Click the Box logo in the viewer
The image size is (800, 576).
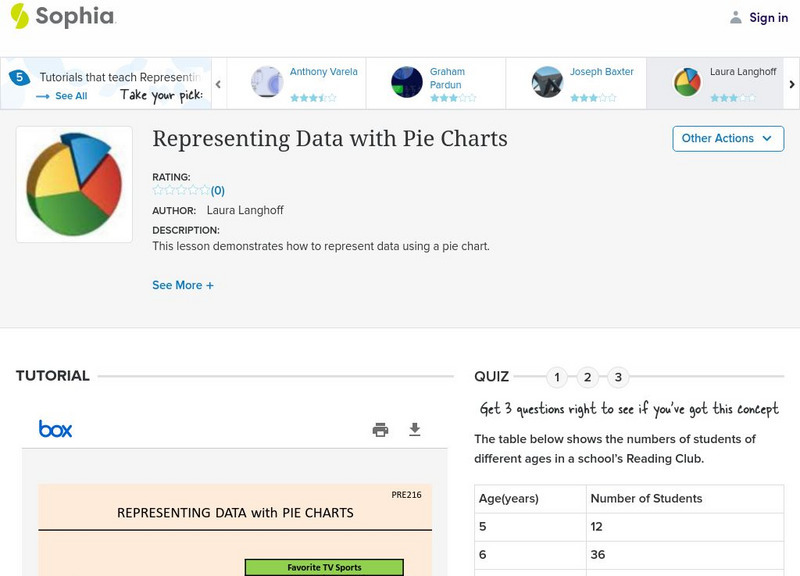click(x=56, y=429)
